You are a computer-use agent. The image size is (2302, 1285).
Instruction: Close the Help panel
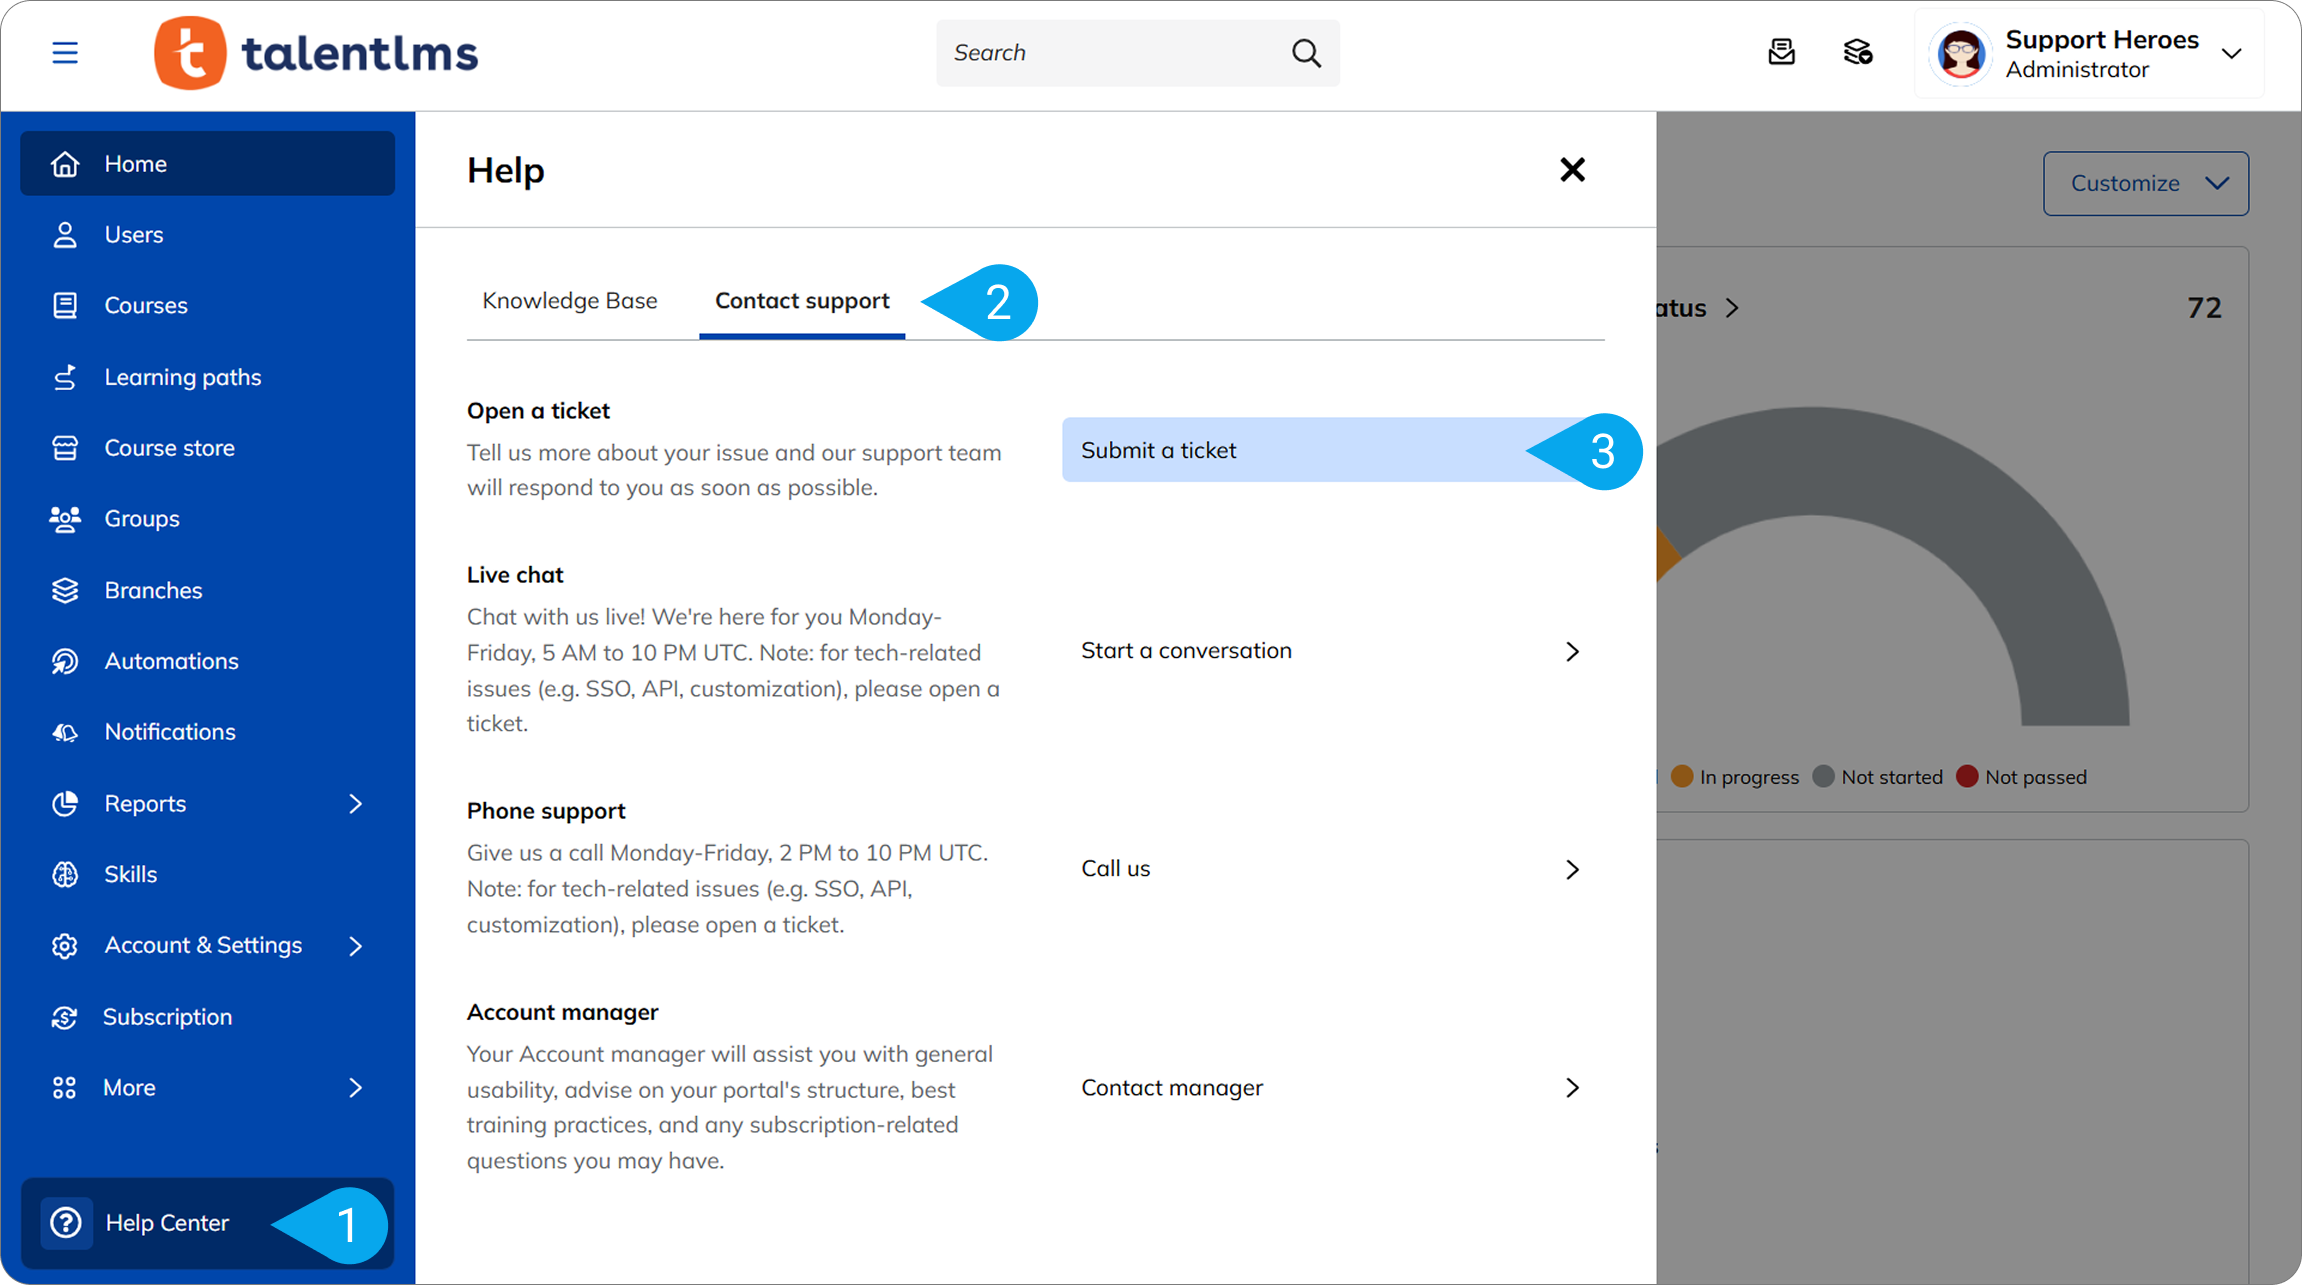1572,170
